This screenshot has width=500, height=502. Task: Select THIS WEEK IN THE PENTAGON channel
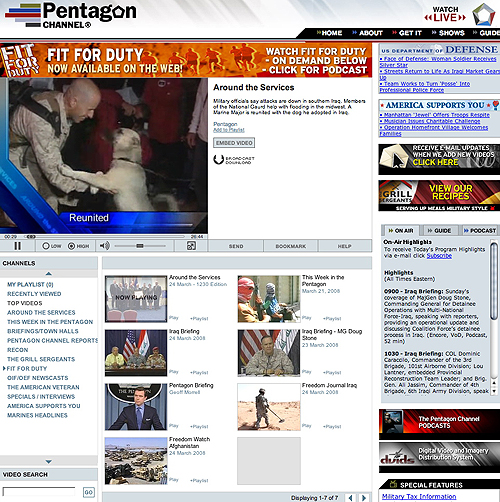(x=50, y=322)
